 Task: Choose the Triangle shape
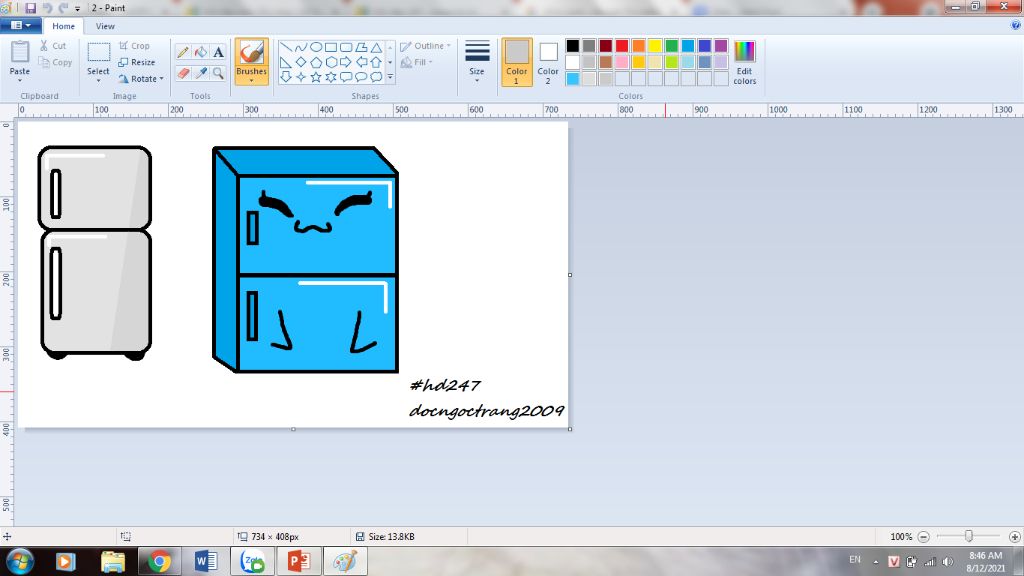pyautogui.click(x=376, y=48)
